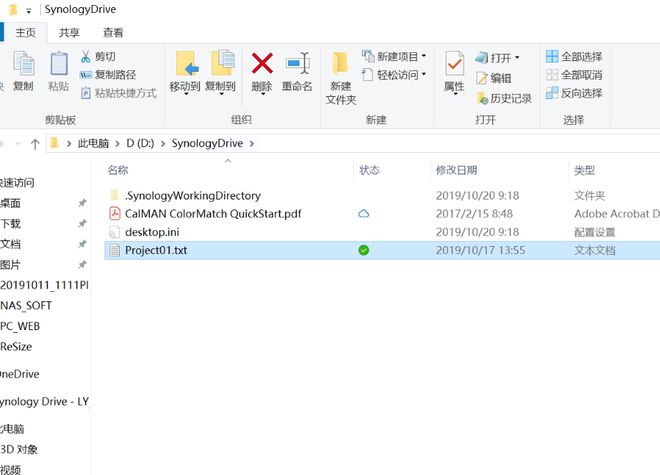Viewport: 660px width, 475px height.
Task: Sort by Modified date (修改日期) column header
Action: point(456,170)
